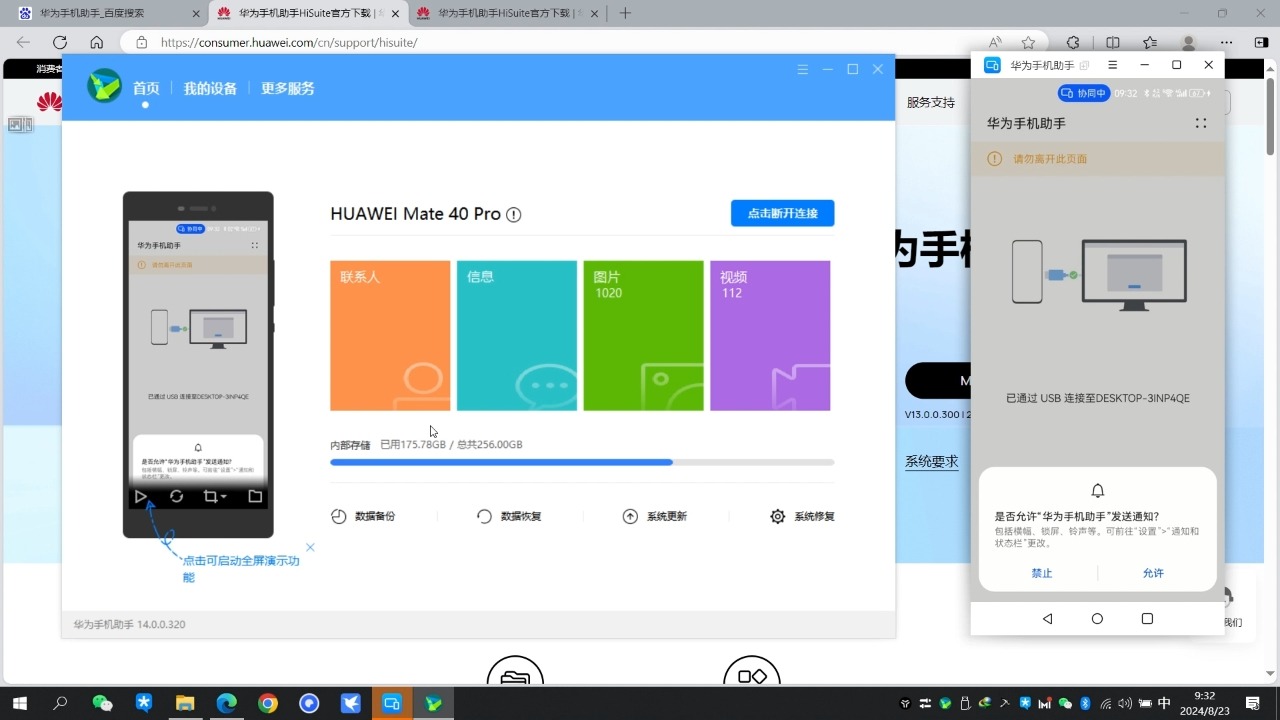Tap the Android home circle button
Image resolution: width=1280 pixels, height=720 pixels.
(x=1097, y=619)
